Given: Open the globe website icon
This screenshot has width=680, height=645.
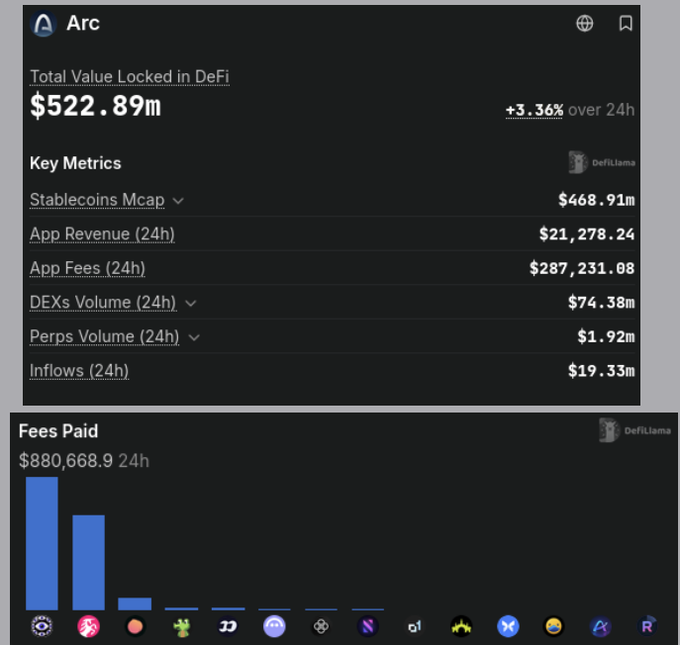Looking at the screenshot, I should [x=585, y=23].
